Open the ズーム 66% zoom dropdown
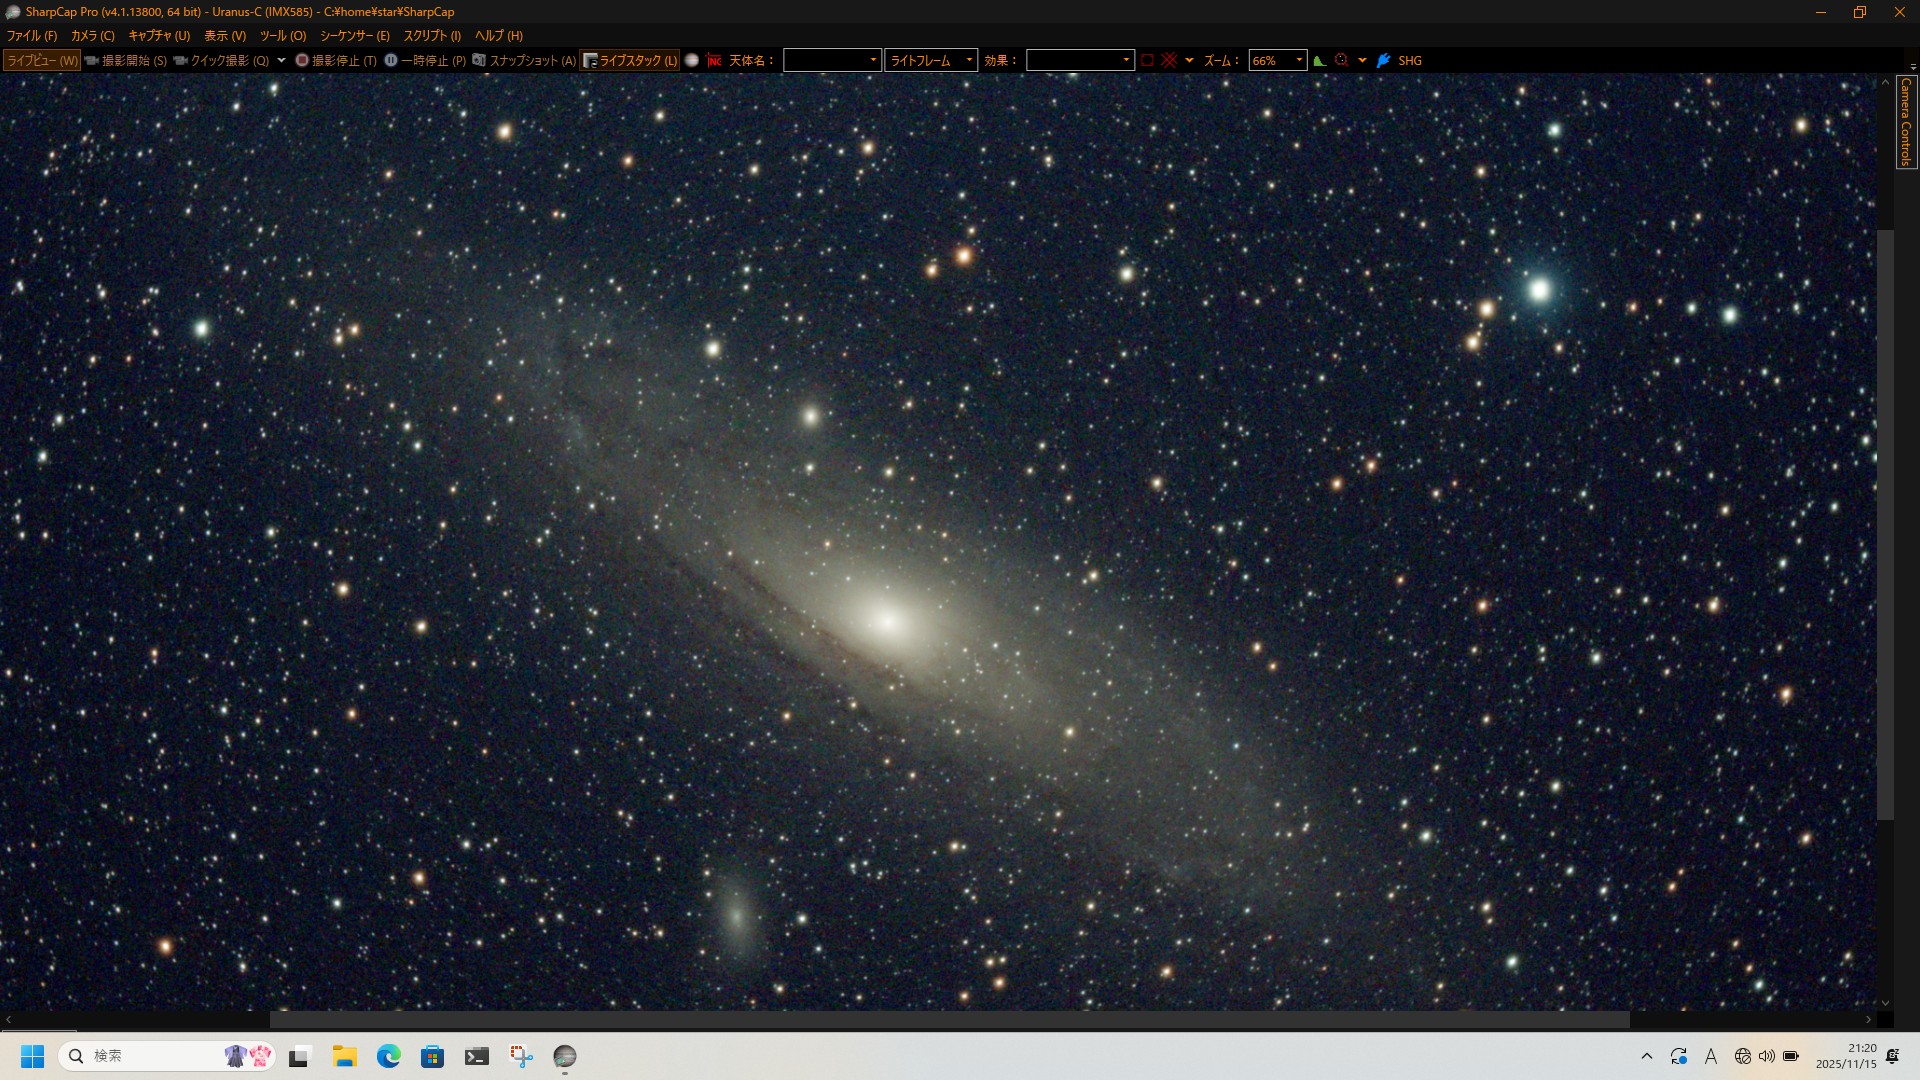Image resolution: width=1920 pixels, height=1080 pixels. tap(1298, 60)
